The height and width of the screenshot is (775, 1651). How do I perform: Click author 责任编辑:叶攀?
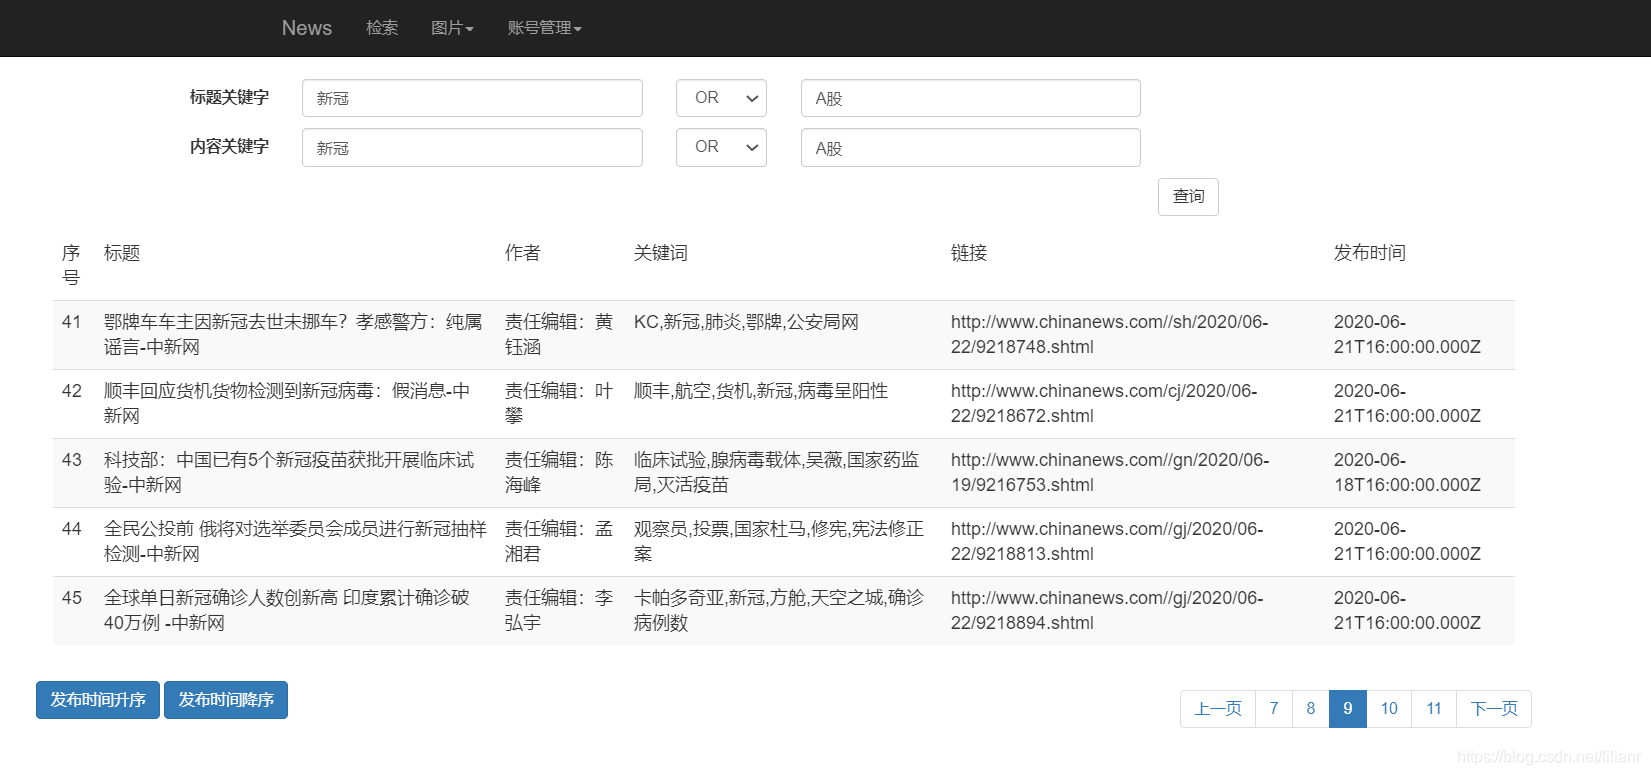tap(559, 404)
